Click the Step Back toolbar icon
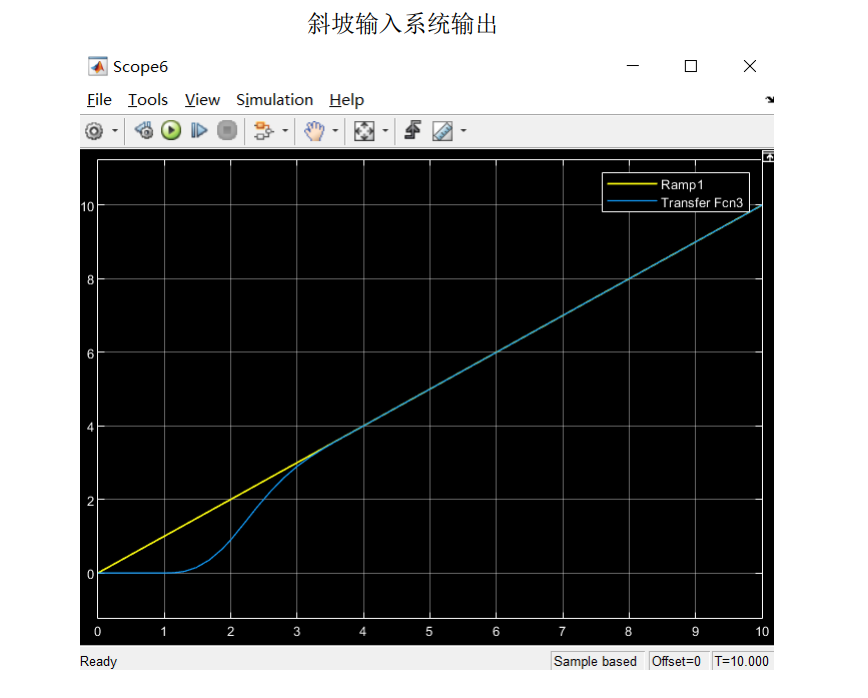The height and width of the screenshot is (698, 868). click(144, 131)
